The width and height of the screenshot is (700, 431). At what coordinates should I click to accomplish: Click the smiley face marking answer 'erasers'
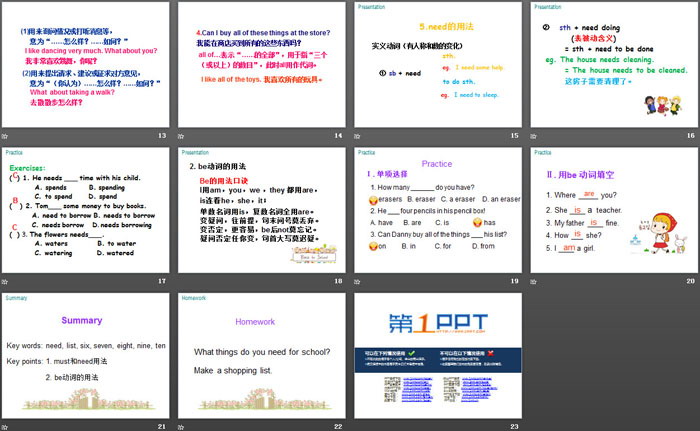click(x=373, y=199)
